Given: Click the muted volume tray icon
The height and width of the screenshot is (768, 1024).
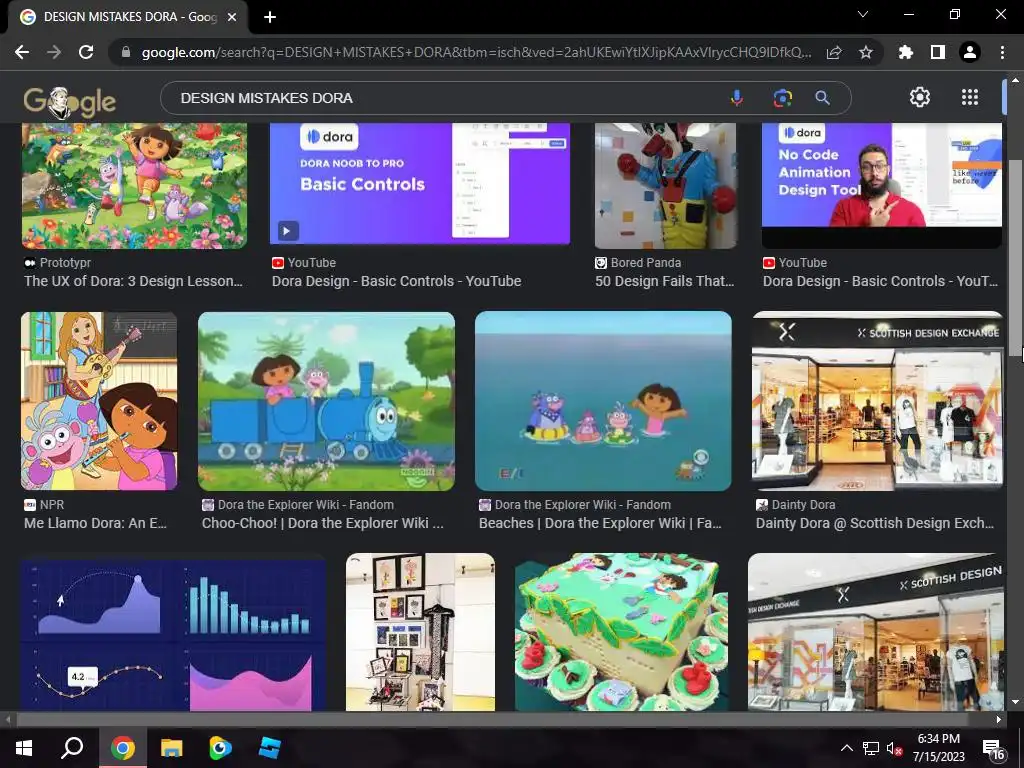Looking at the screenshot, I should (894, 748).
